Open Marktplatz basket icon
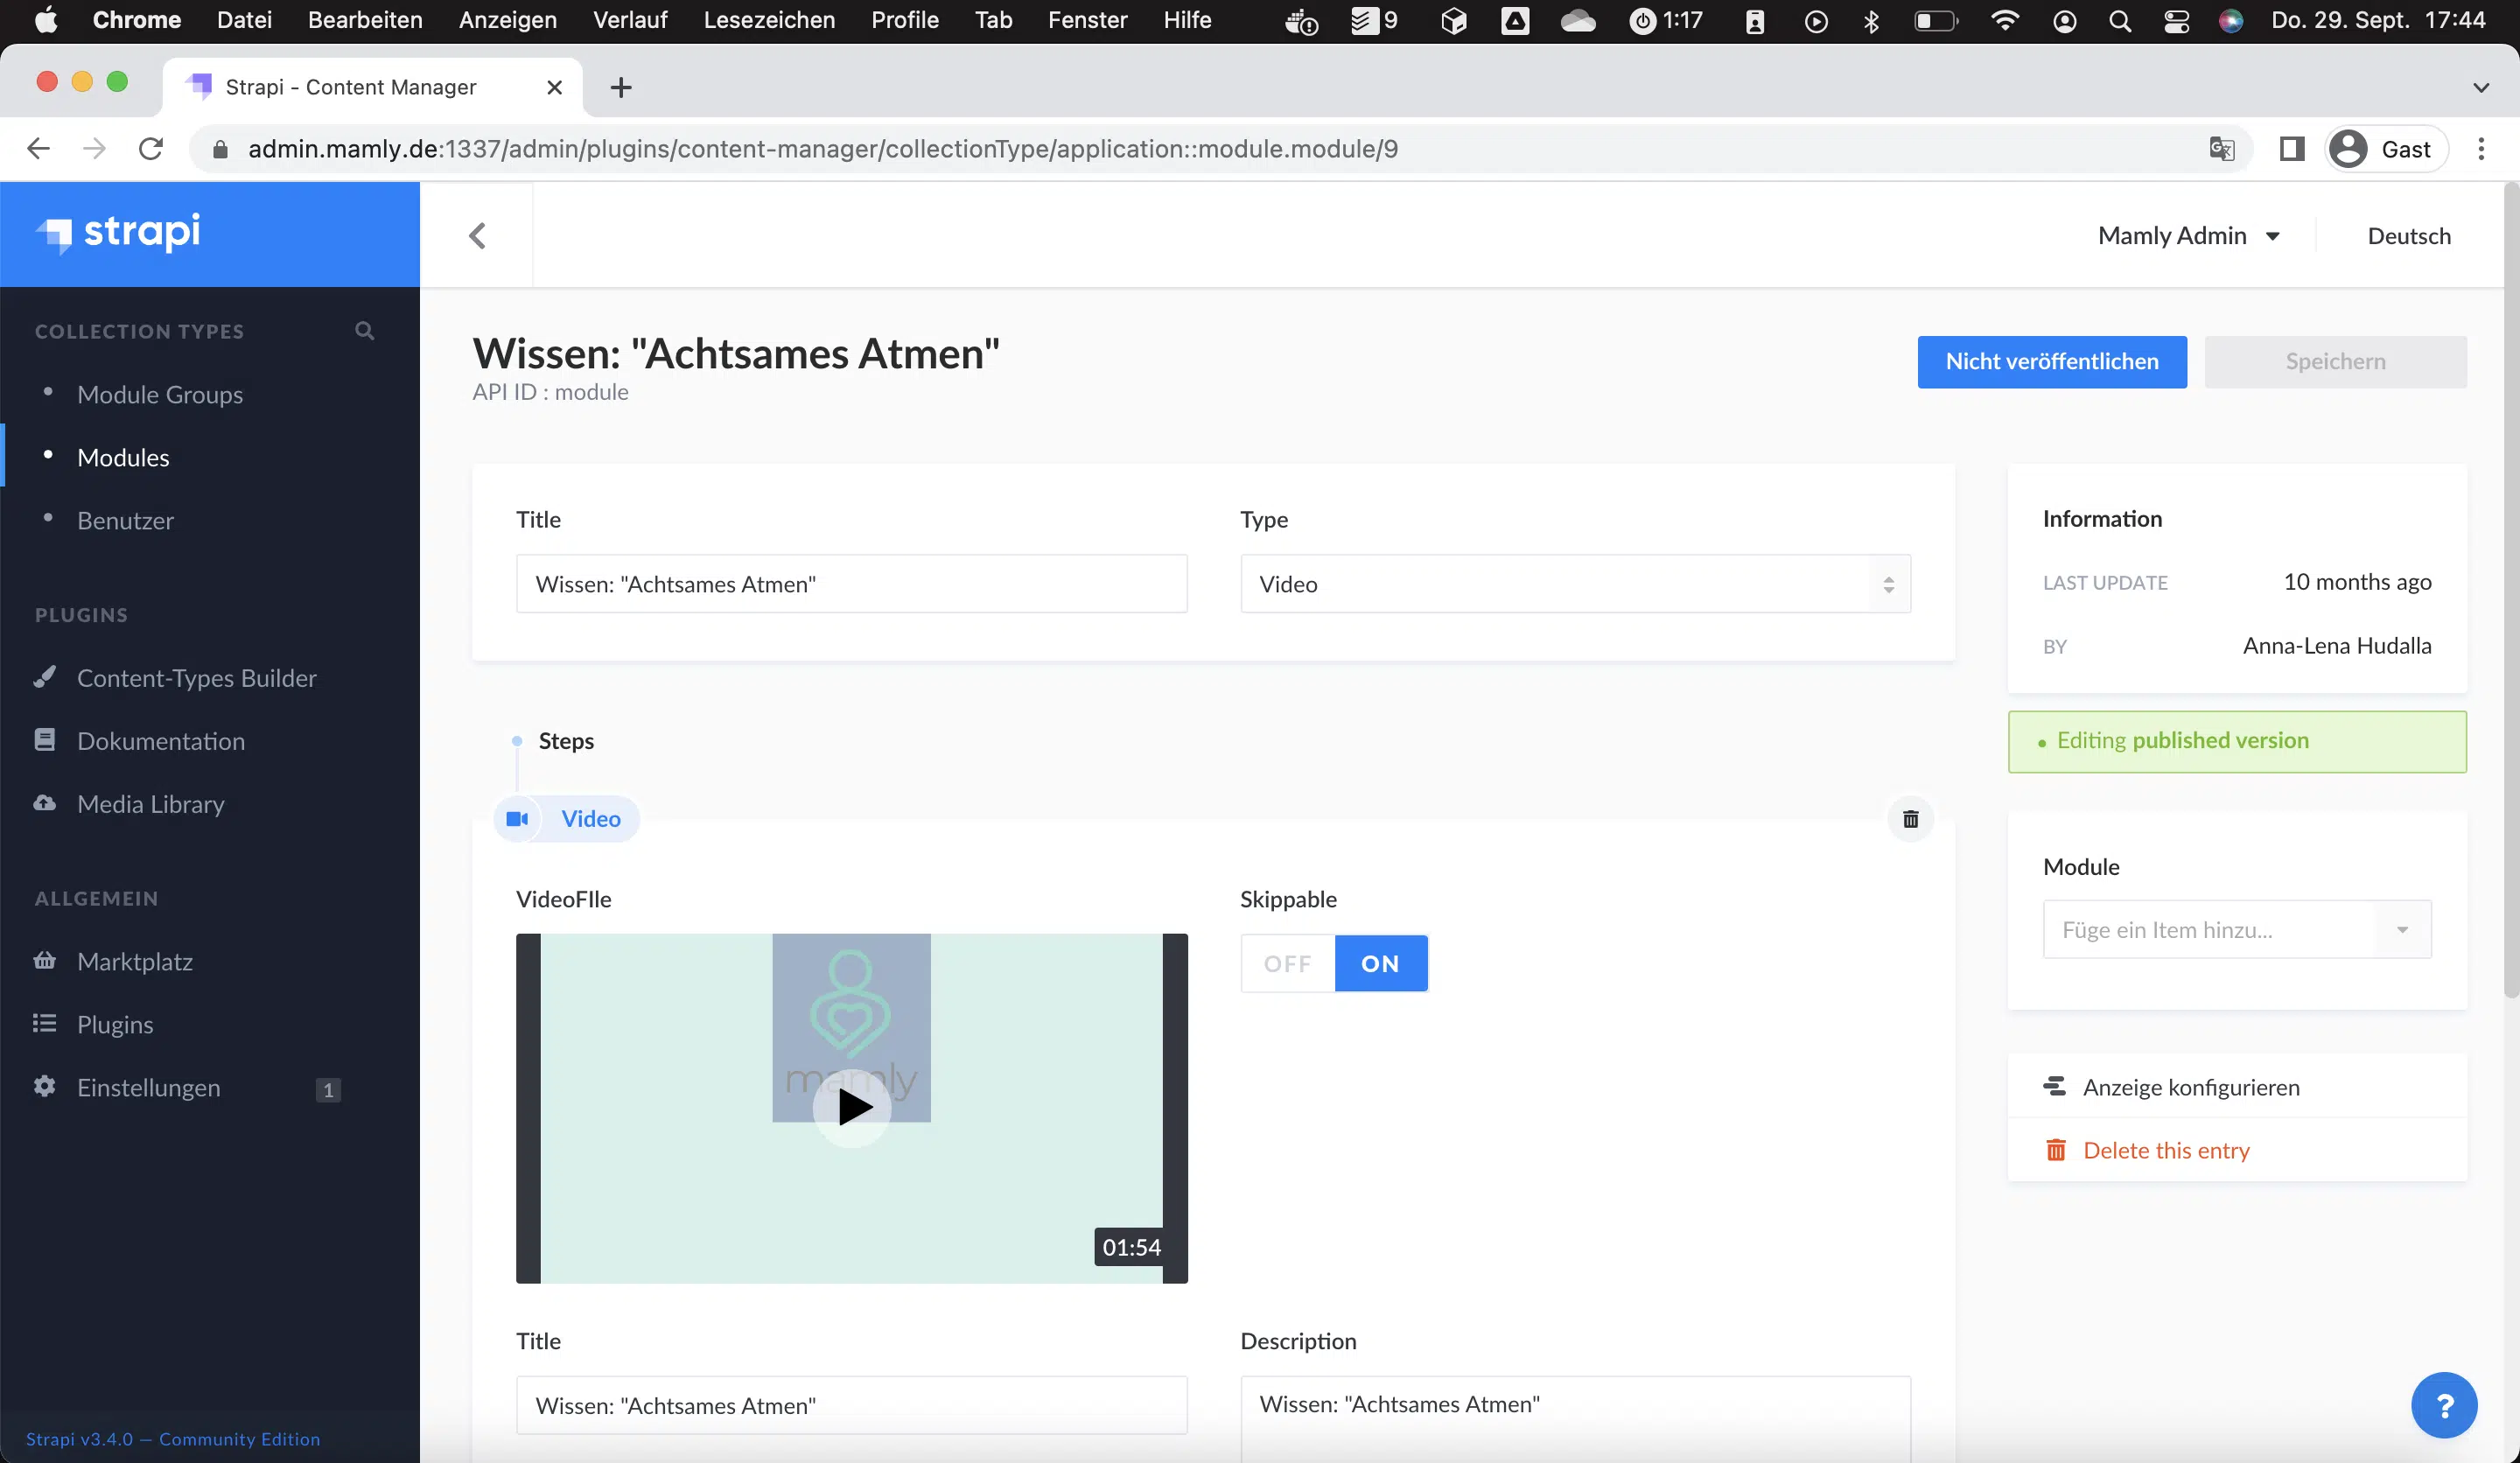 pyautogui.click(x=44, y=961)
